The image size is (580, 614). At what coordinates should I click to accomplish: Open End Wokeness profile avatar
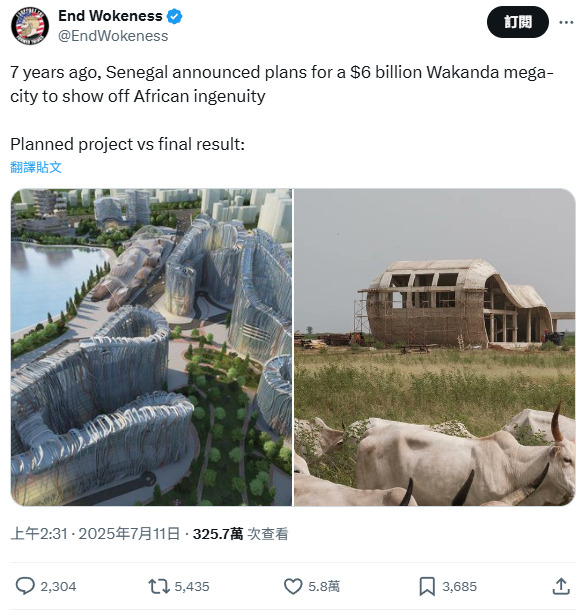click(x=30, y=26)
